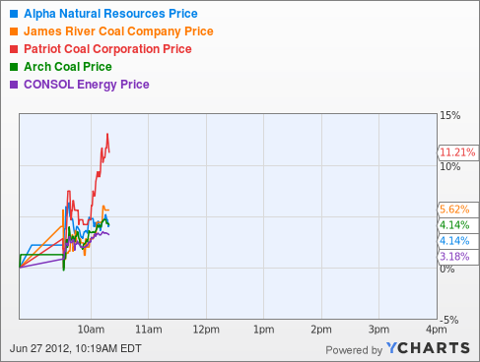Click the green 4.14% value tag
The width and height of the screenshot is (480, 362).
[458, 225]
